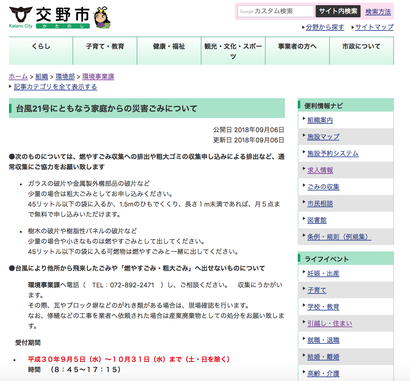The height and width of the screenshot is (381, 410).
Task: Open the 事業者の方へ navigation tab
Action: pyautogui.click(x=297, y=51)
